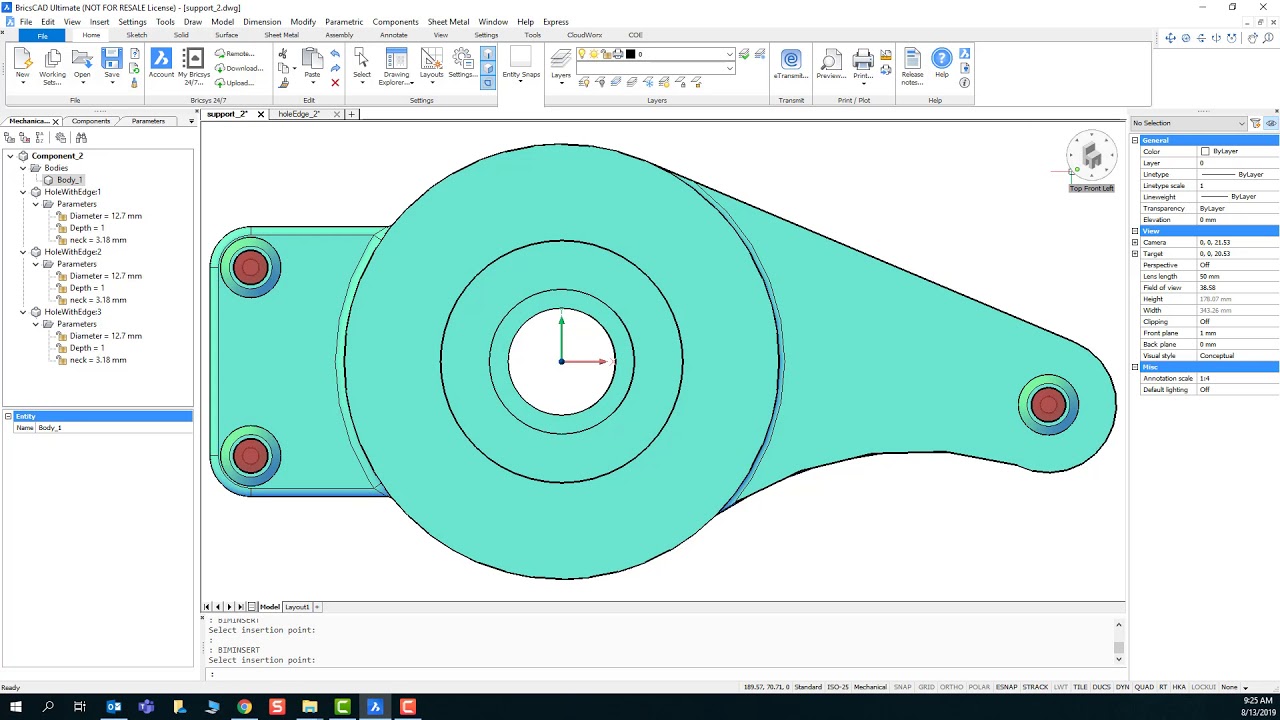
Task: Click the Help question mark icon
Action: point(941,58)
